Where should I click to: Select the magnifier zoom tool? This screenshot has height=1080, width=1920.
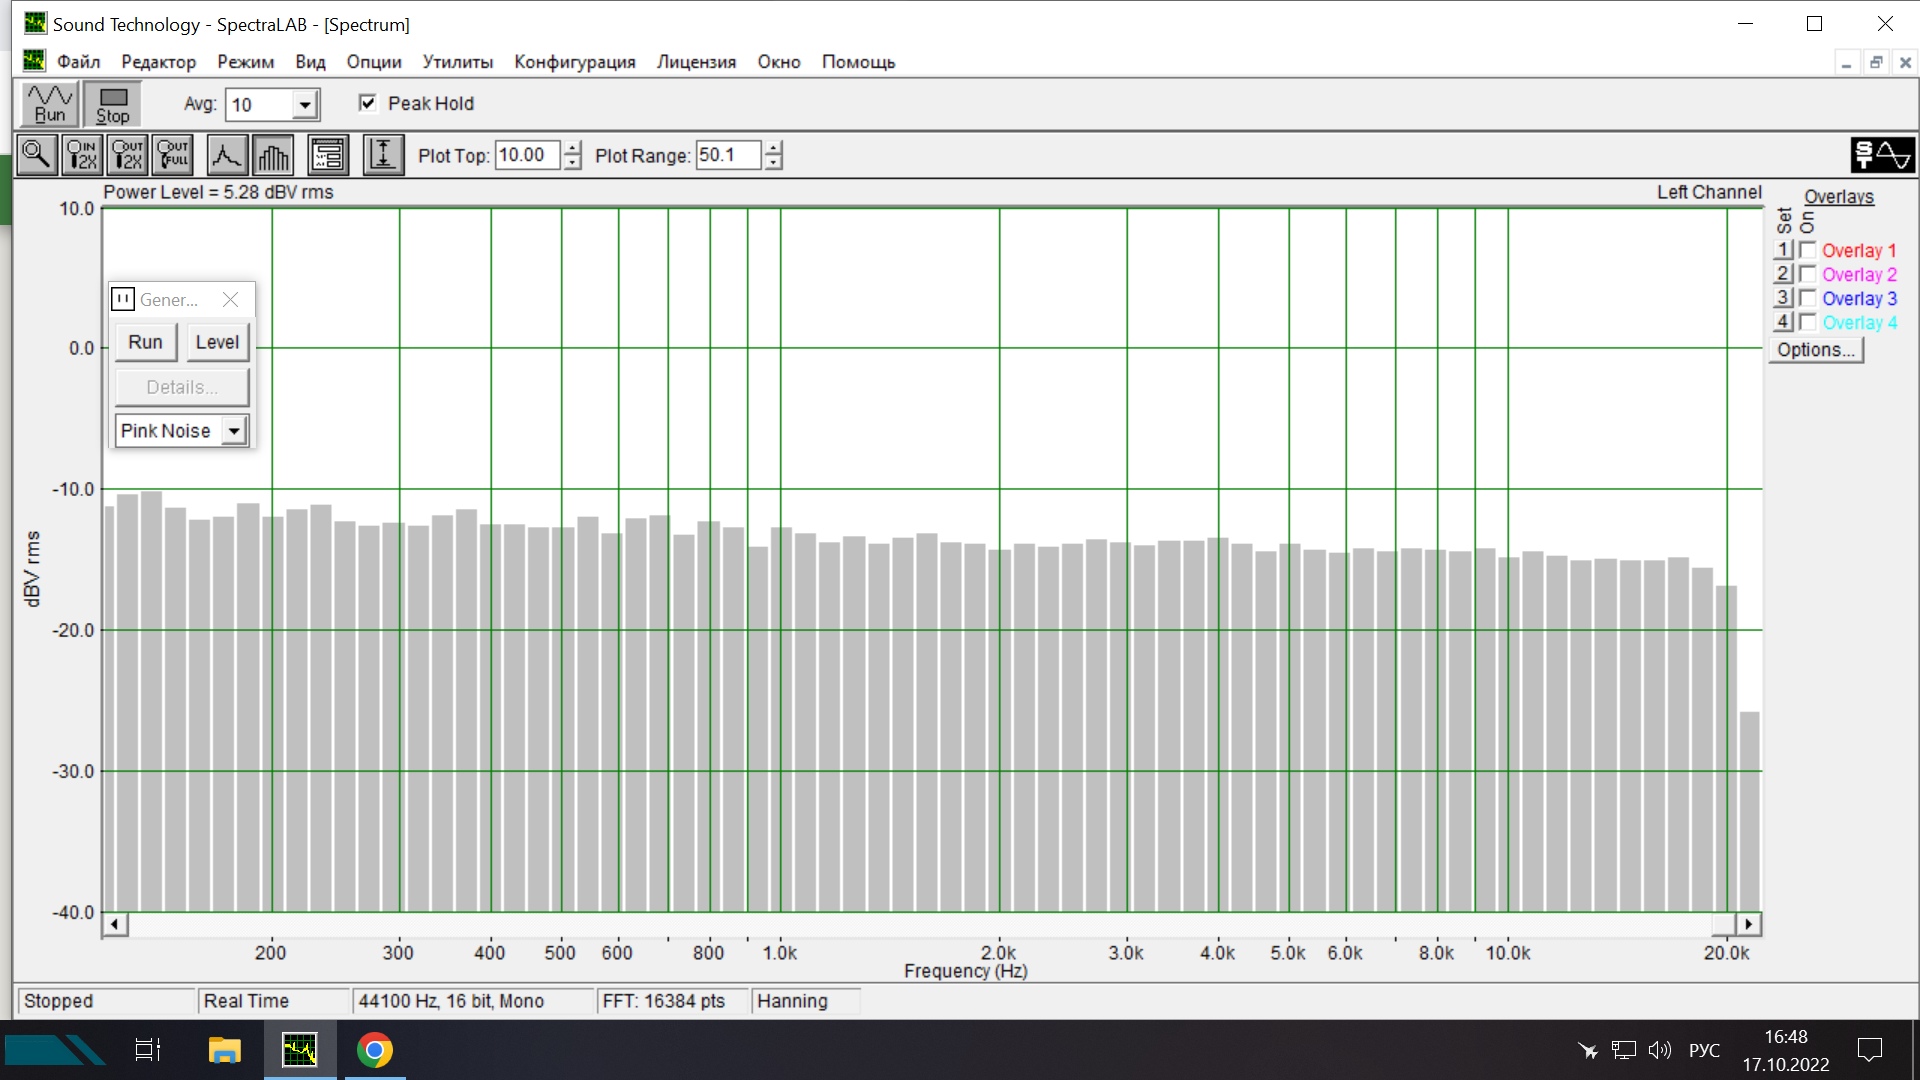[37, 155]
